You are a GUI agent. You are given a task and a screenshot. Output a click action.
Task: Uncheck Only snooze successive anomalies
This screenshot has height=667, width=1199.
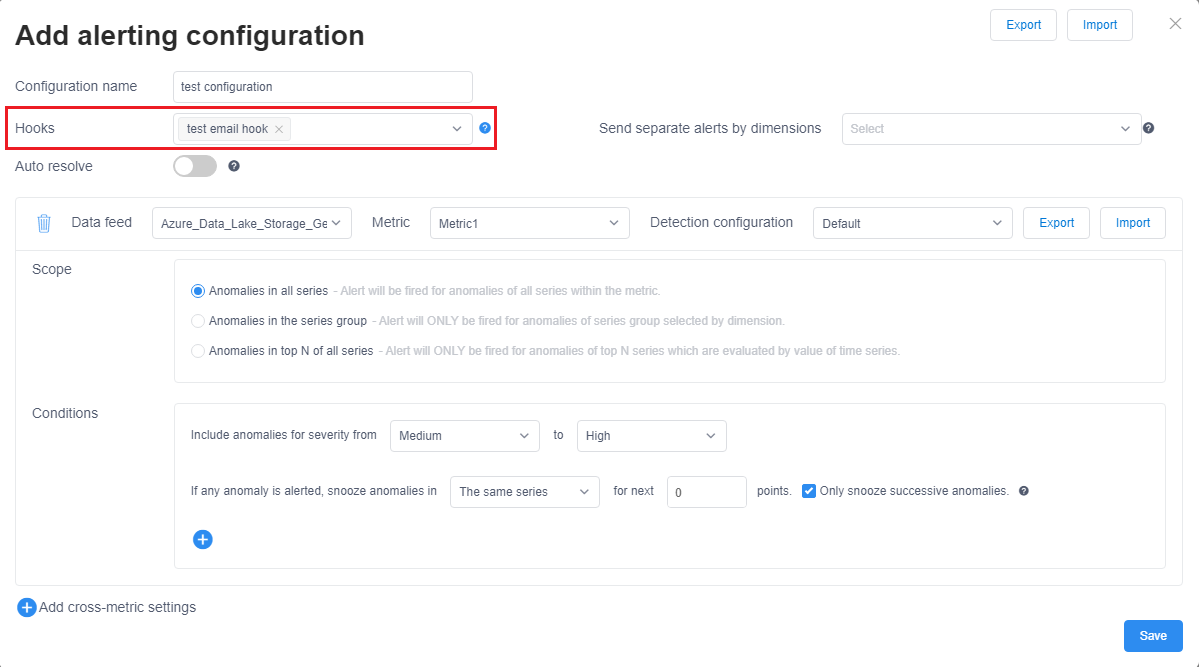[x=809, y=491]
